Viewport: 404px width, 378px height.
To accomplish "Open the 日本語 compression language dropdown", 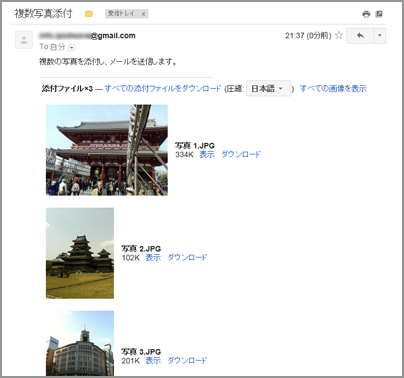I will (x=268, y=88).
